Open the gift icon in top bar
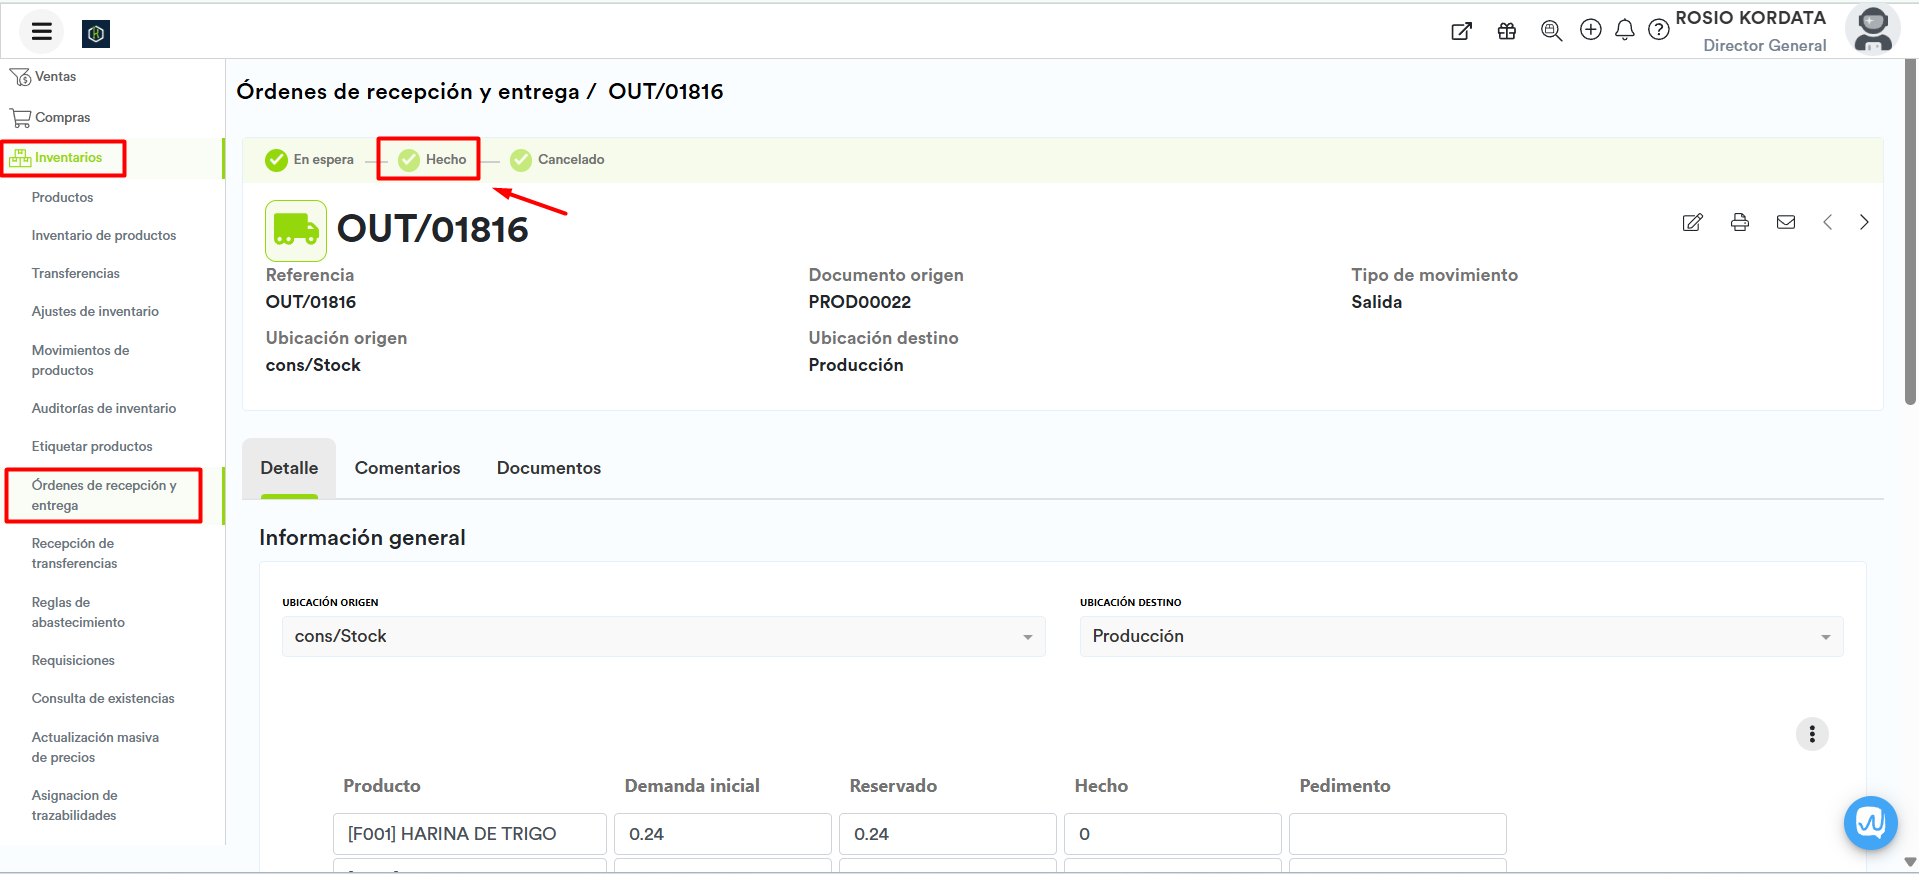 (x=1506, y=31)
